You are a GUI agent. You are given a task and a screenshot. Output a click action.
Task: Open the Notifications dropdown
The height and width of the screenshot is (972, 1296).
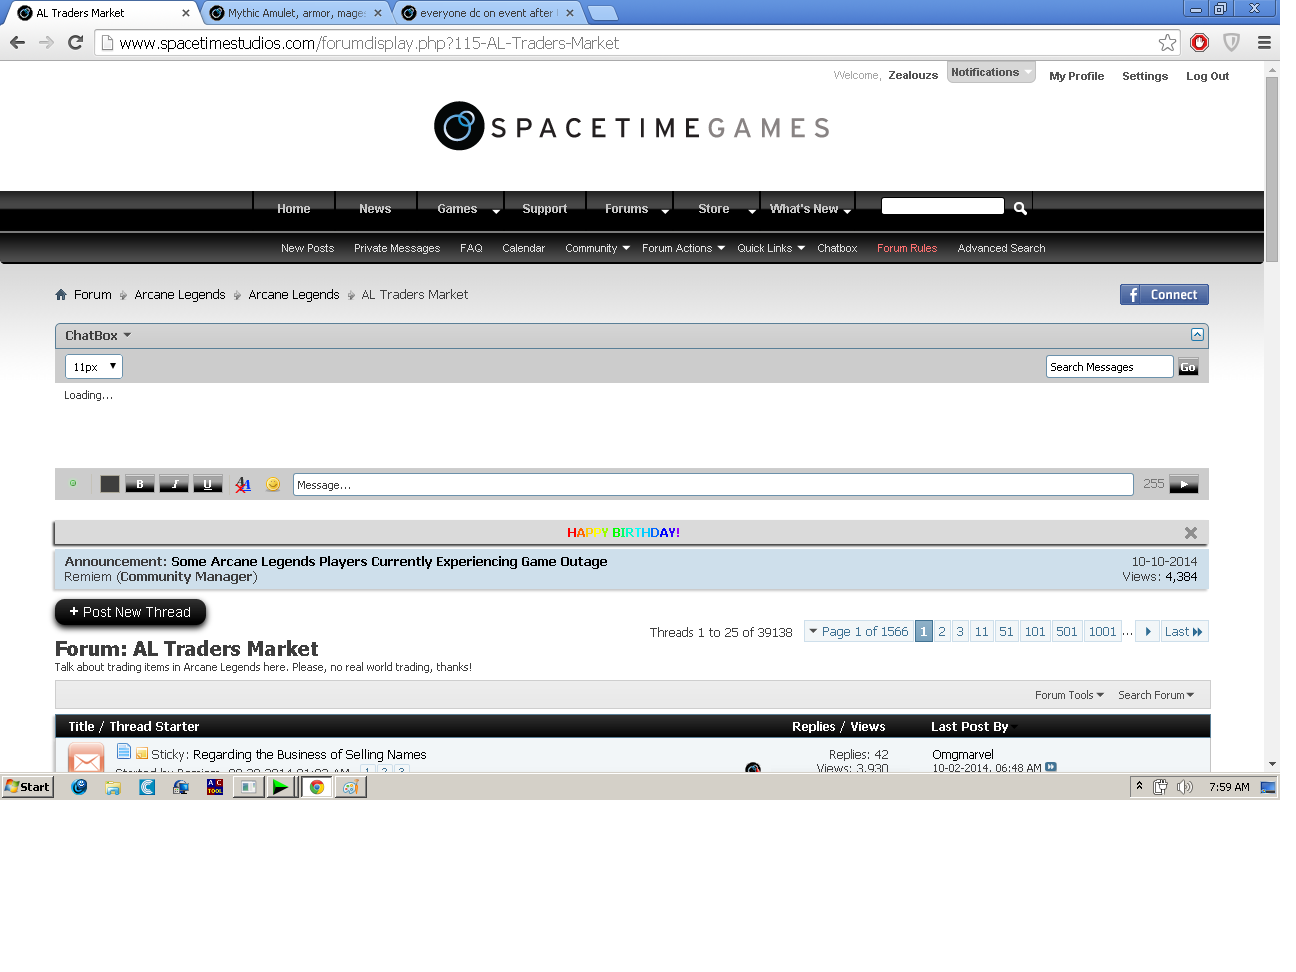[x=991, y=72]
